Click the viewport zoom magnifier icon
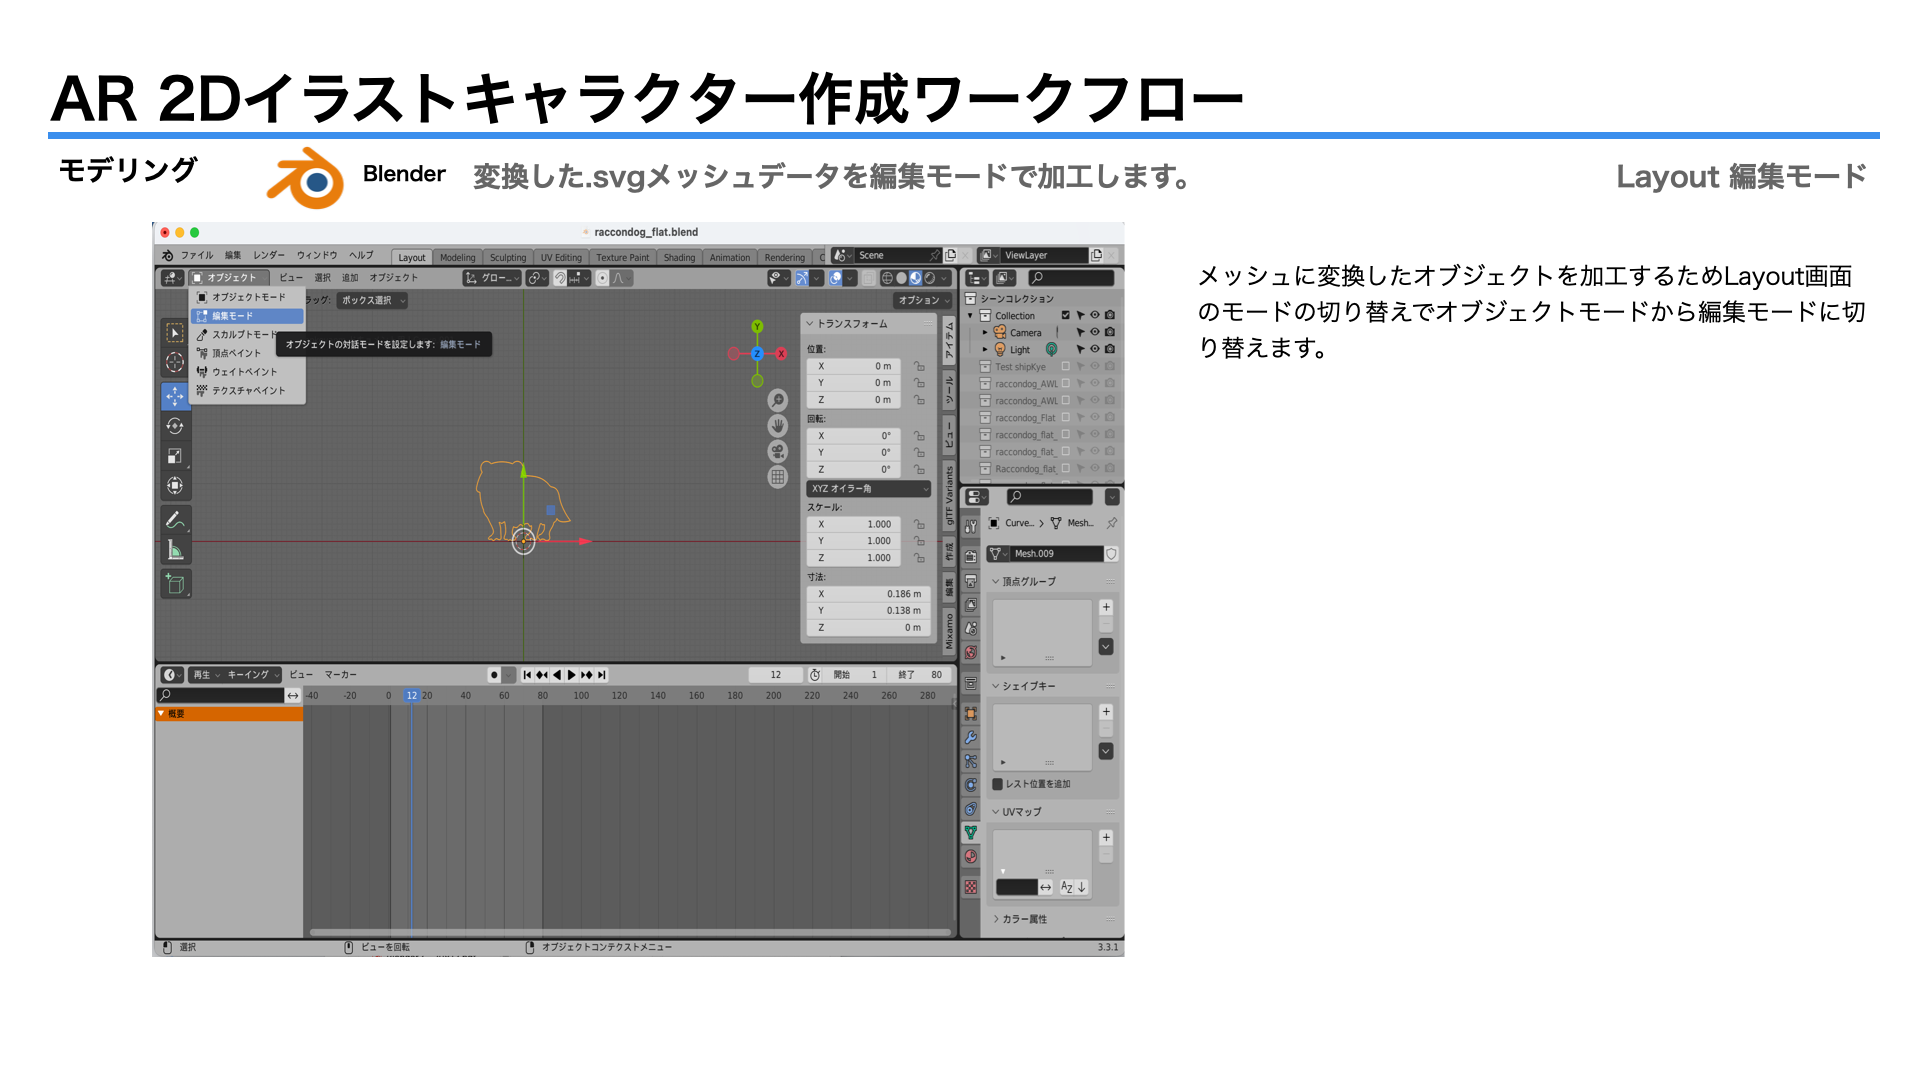The image size is (1920, 1080). tap(778, 400)
